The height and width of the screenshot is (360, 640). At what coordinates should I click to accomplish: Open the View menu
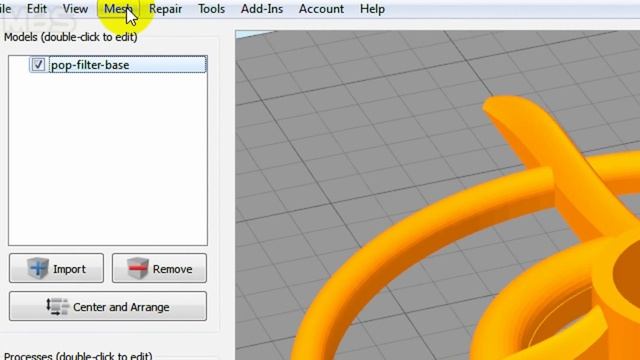pyautogui.click(x=76, y=9)
